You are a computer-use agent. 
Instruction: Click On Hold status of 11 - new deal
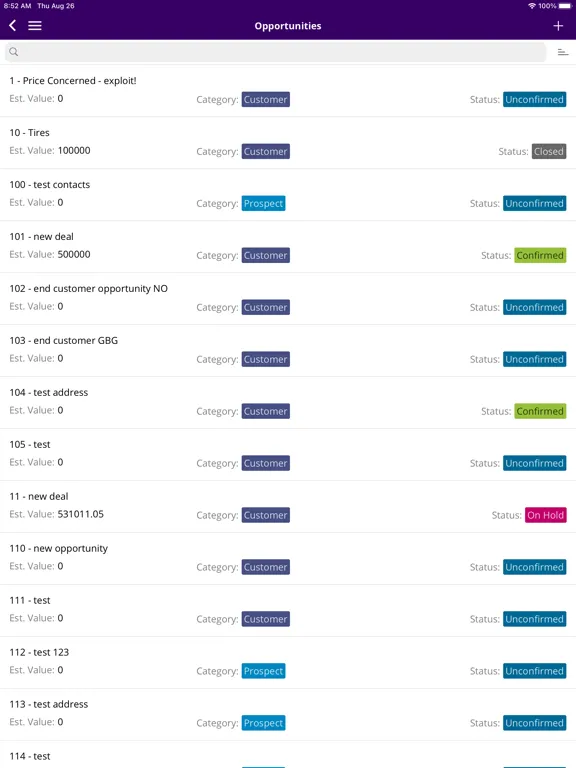tap(546, 515)
